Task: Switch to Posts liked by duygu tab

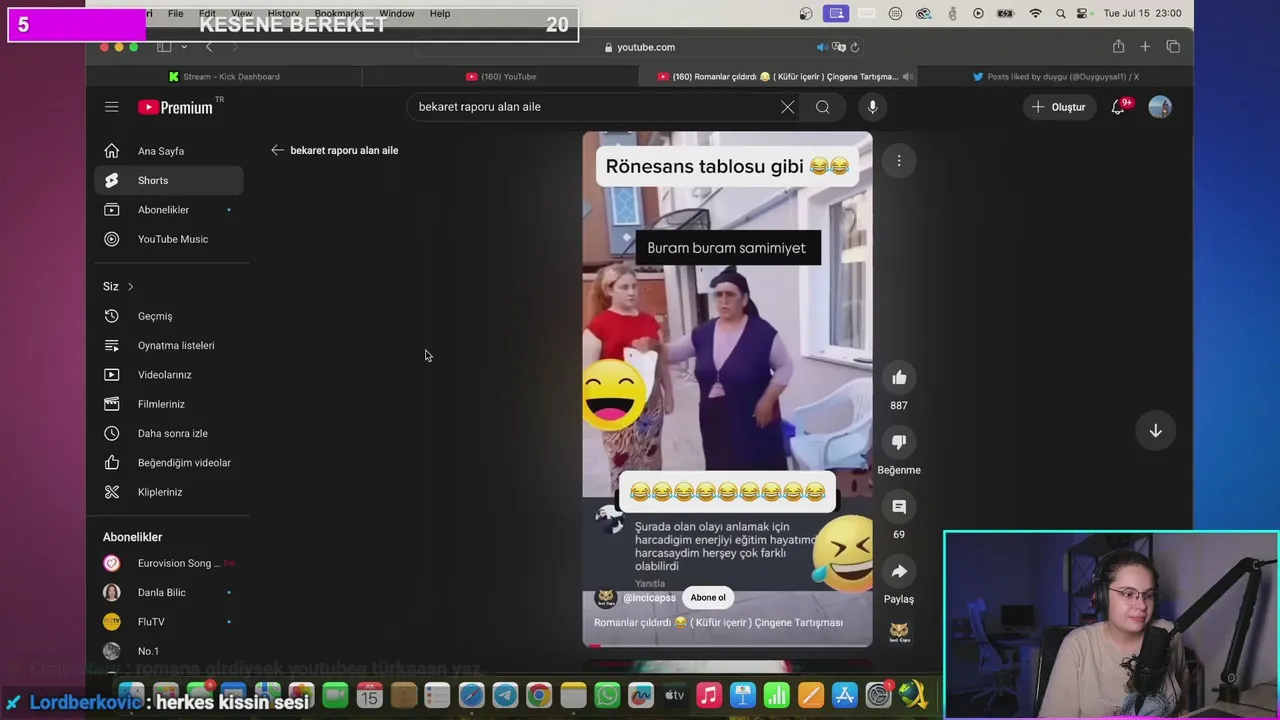Action: point(1055,76)
